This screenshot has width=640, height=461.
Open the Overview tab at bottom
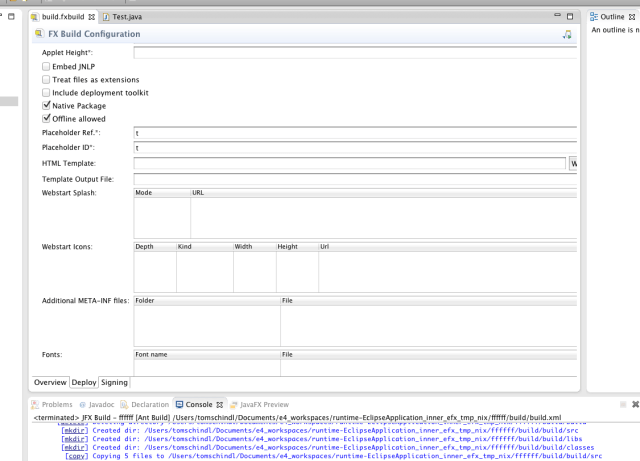50,382
